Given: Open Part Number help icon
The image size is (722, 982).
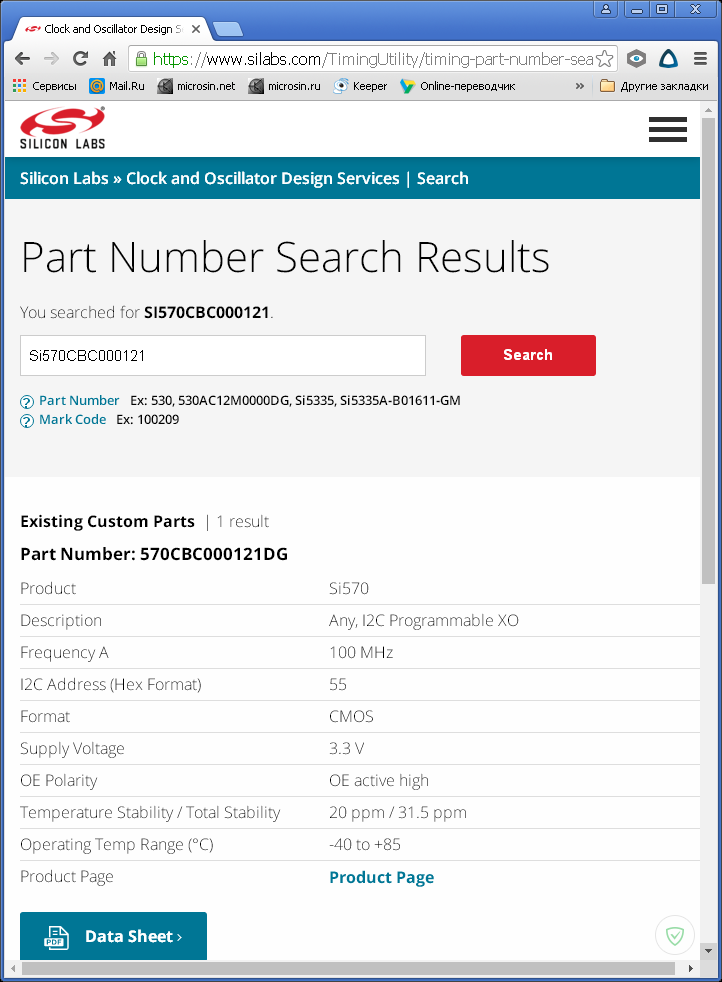Looking at the screenshot, I should click(x=27, y=401).
